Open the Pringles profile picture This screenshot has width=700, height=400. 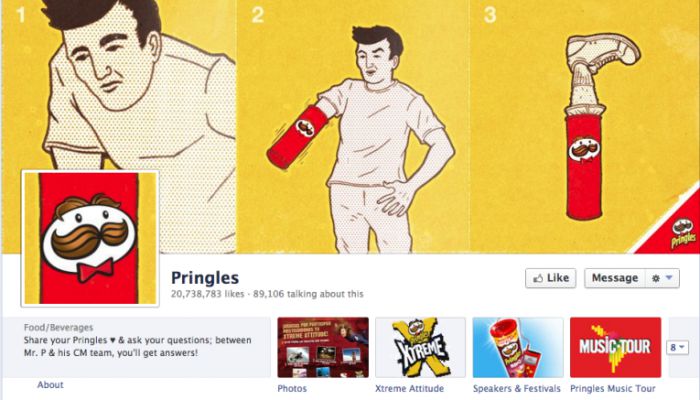[x=90, y=237]
